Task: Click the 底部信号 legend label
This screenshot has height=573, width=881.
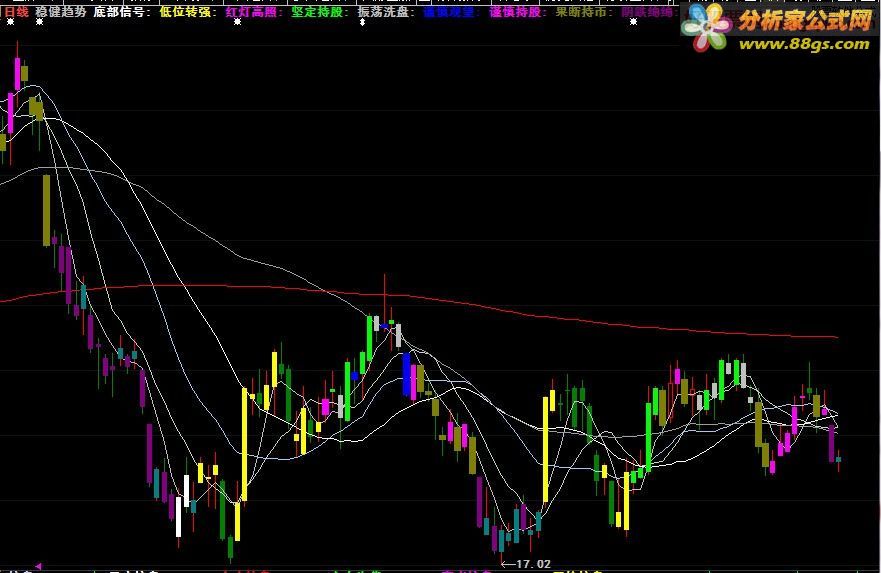Action: click(122, 12)
